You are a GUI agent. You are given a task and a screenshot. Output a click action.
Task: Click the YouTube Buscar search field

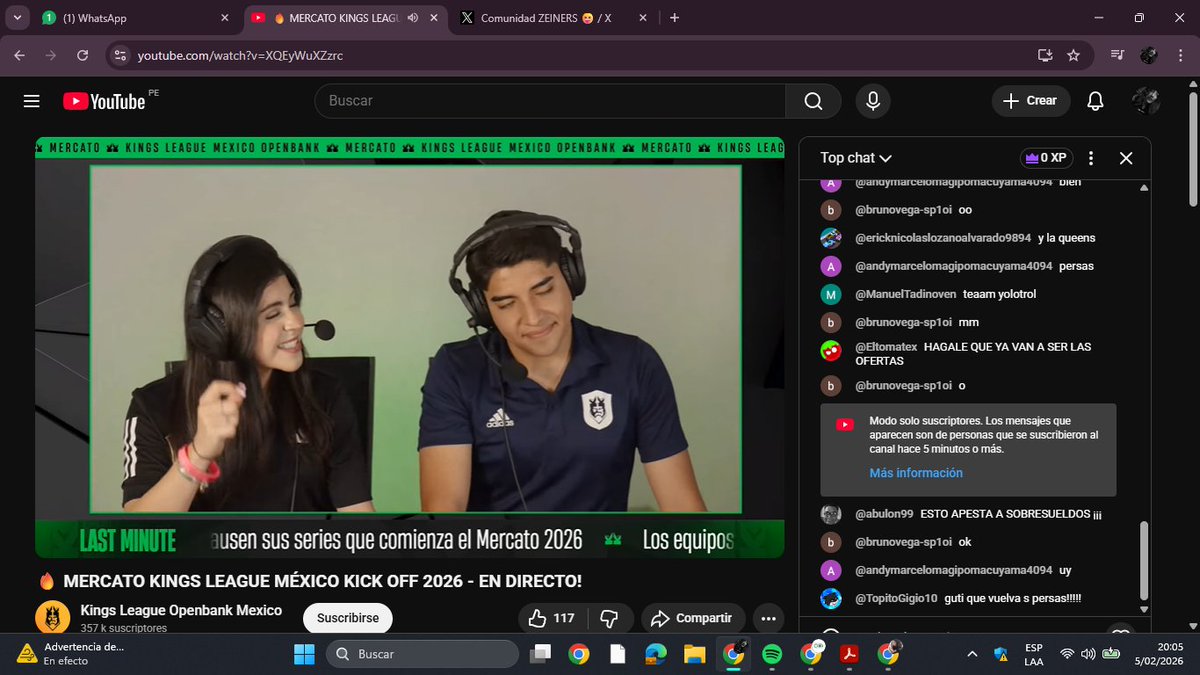[550, 101]
